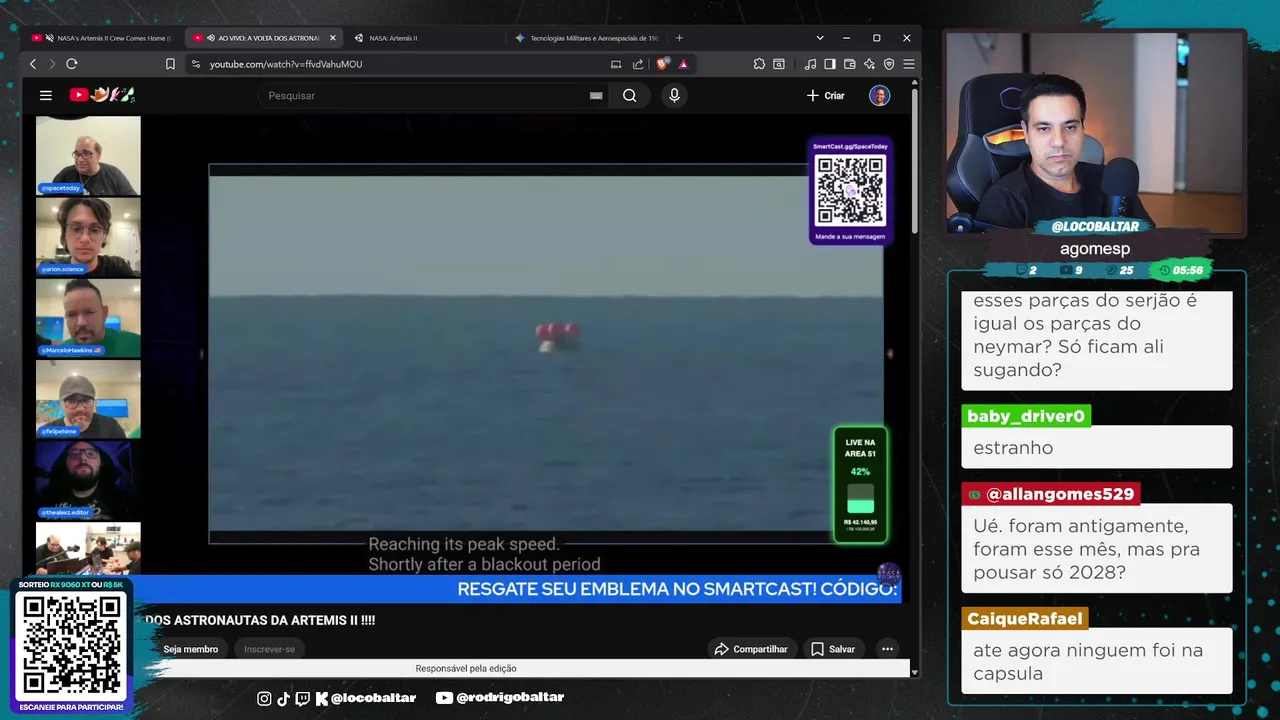Click the Seja membro button
This screenshot has width=1280, height=720.
(190, 649)
